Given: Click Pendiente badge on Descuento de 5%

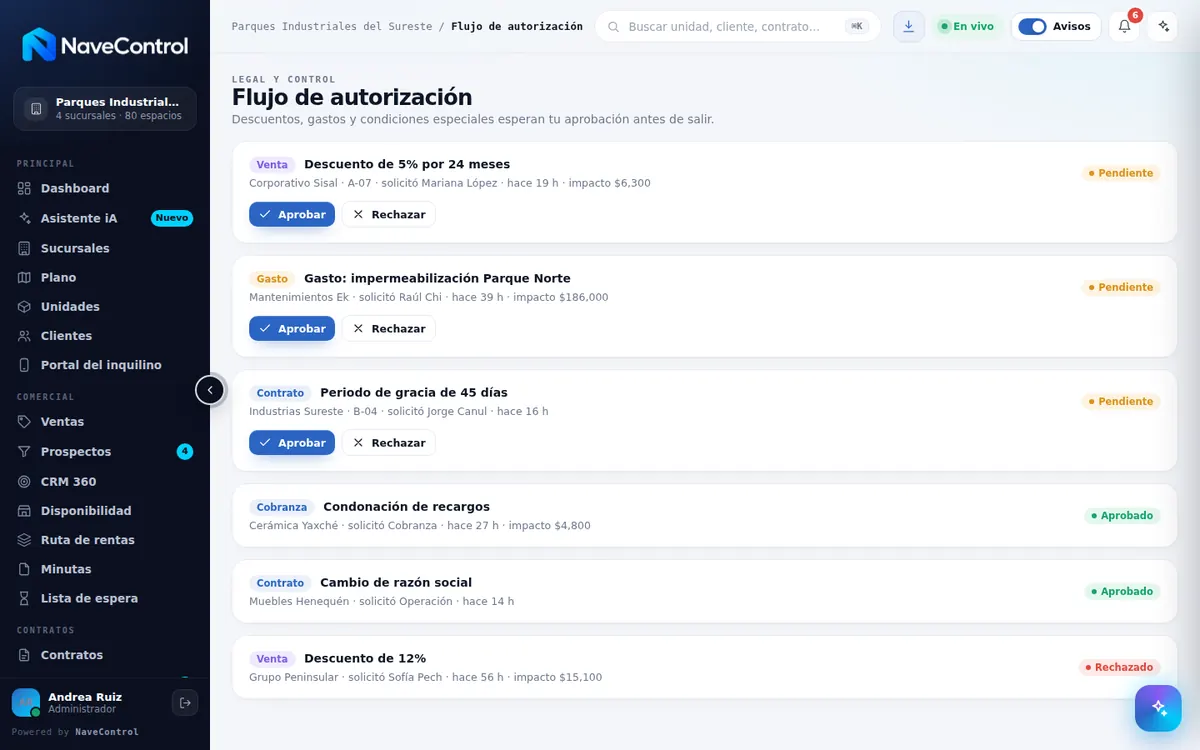Looking at the screenshot, I should click(x=1121, y=173).
